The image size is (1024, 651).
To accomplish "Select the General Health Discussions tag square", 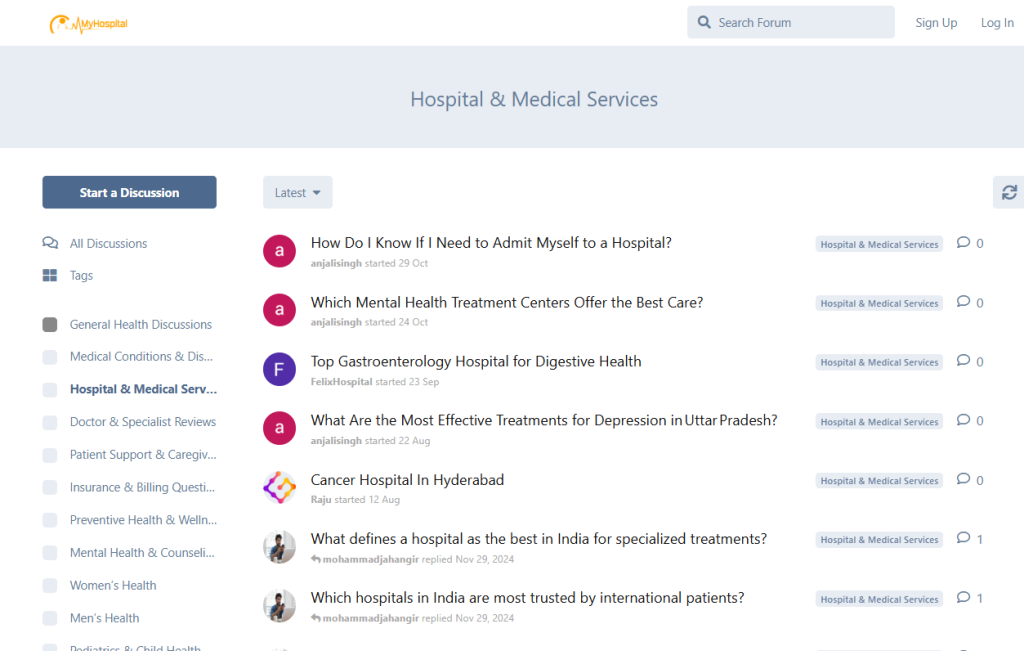I will point(50,324).
